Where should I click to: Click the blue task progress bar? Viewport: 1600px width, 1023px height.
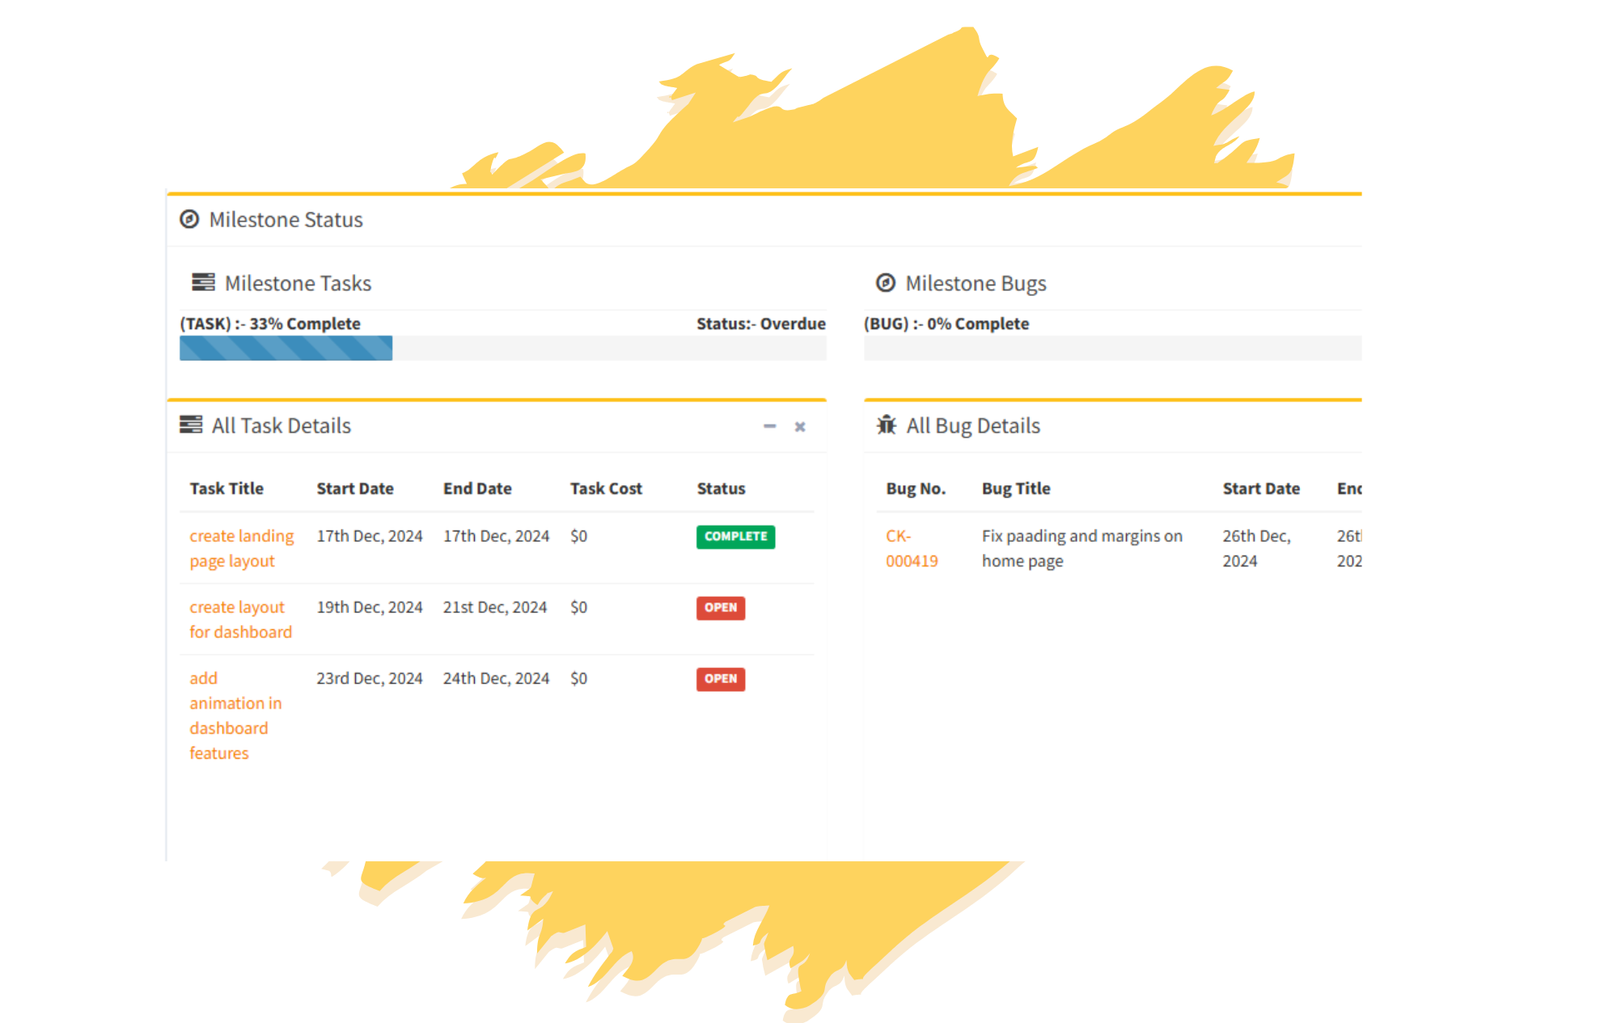286,348
